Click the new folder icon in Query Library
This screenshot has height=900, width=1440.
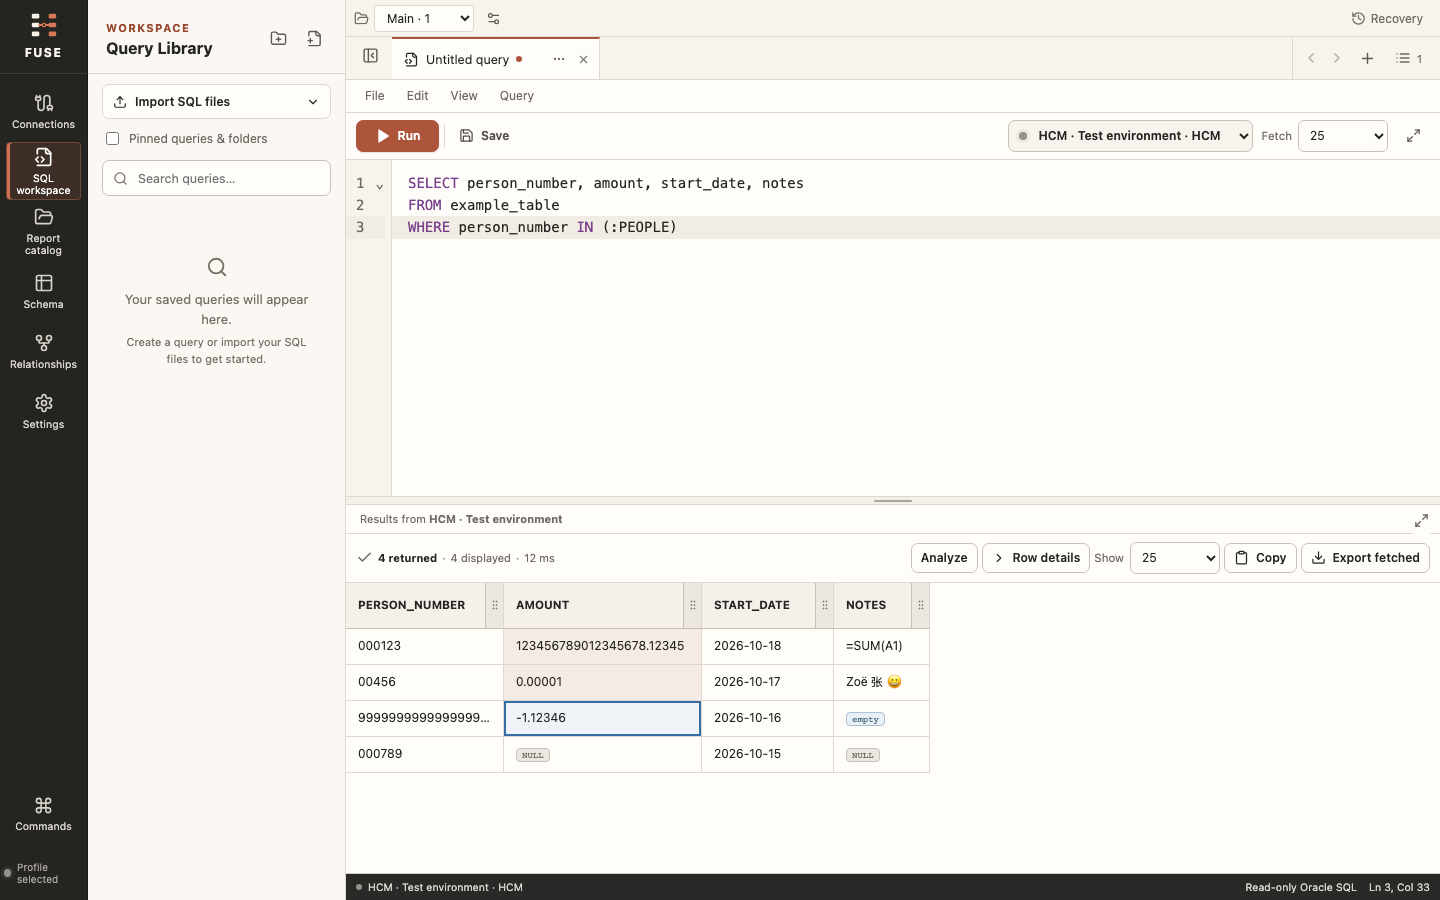(x=279, y=39)
